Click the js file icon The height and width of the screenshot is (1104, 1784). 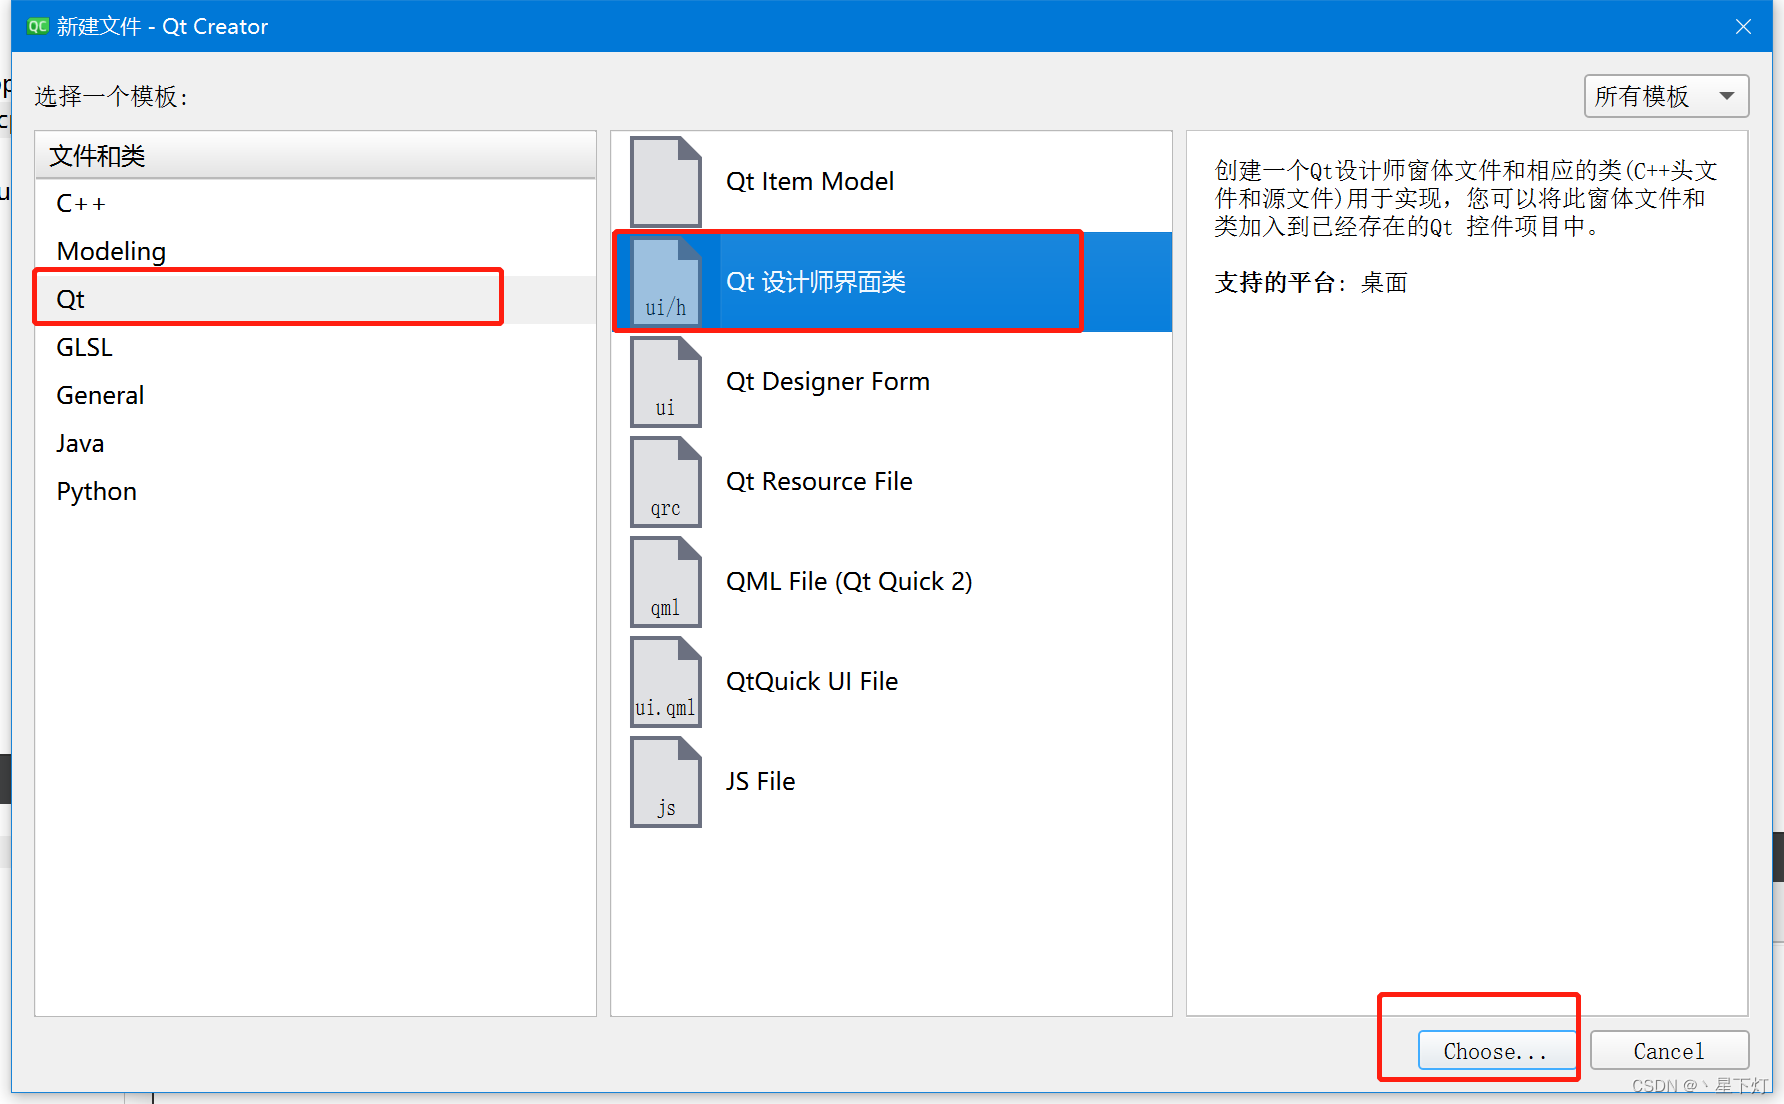pos(665,782)
